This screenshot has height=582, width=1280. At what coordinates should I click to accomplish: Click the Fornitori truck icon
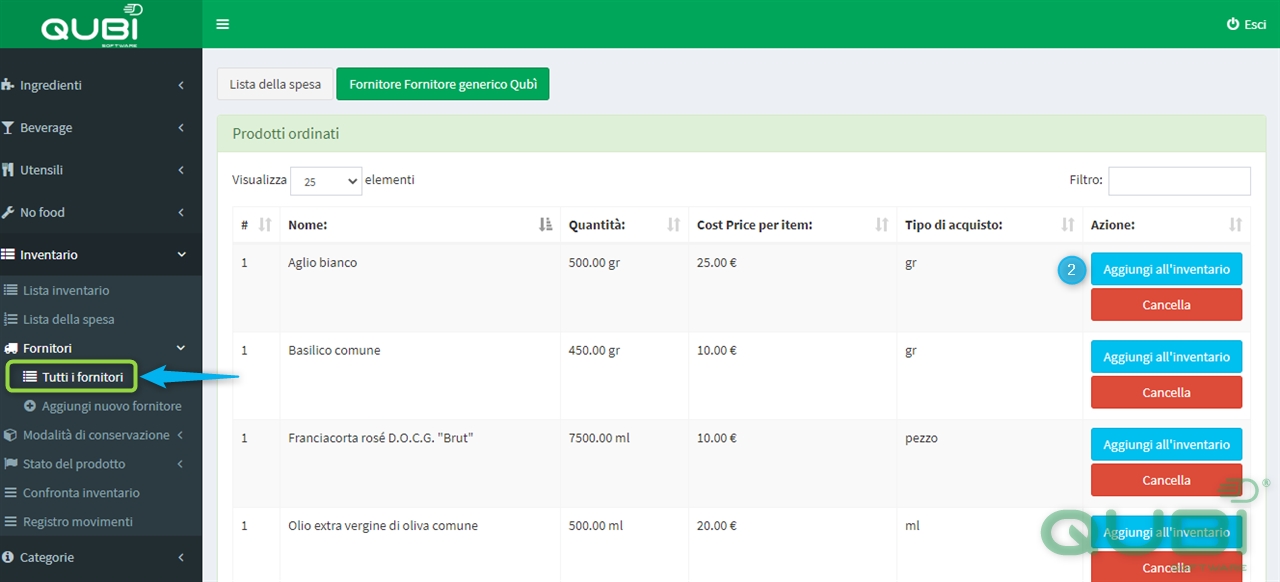point(11,348)
